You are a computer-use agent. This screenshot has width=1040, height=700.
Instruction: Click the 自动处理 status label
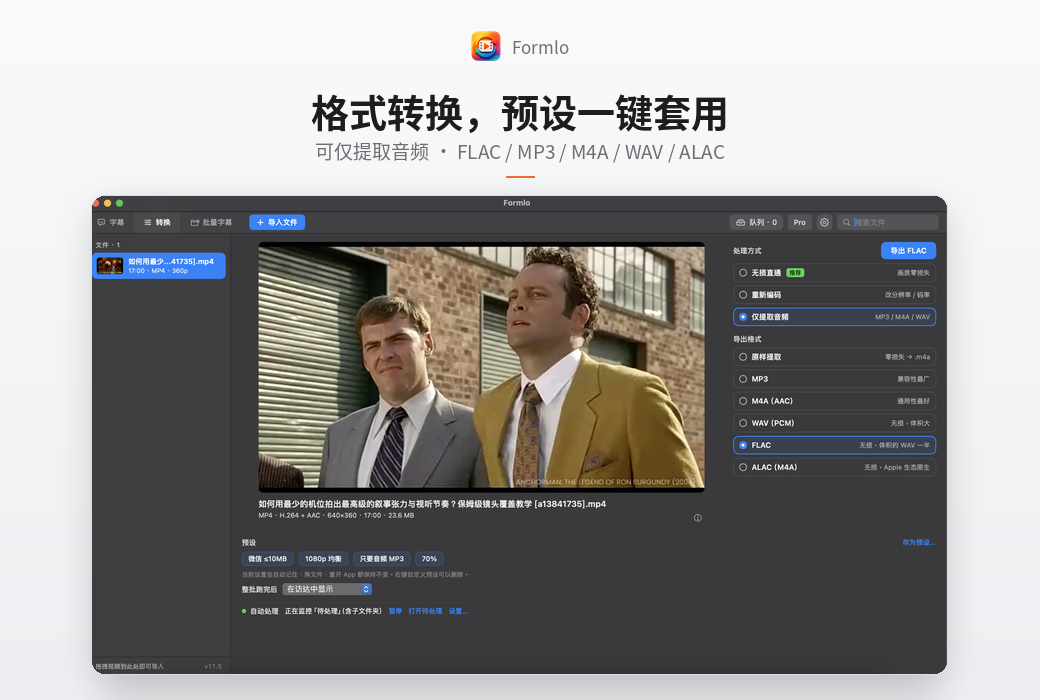coord(264,611)
